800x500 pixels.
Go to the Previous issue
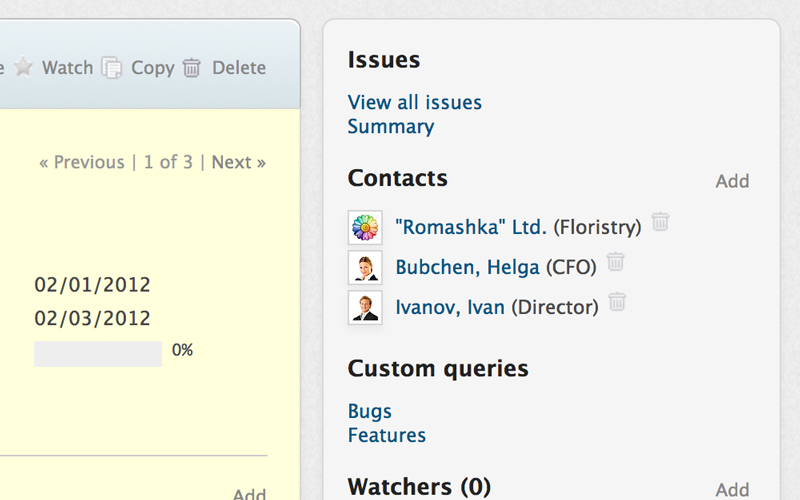pos(82,162)
